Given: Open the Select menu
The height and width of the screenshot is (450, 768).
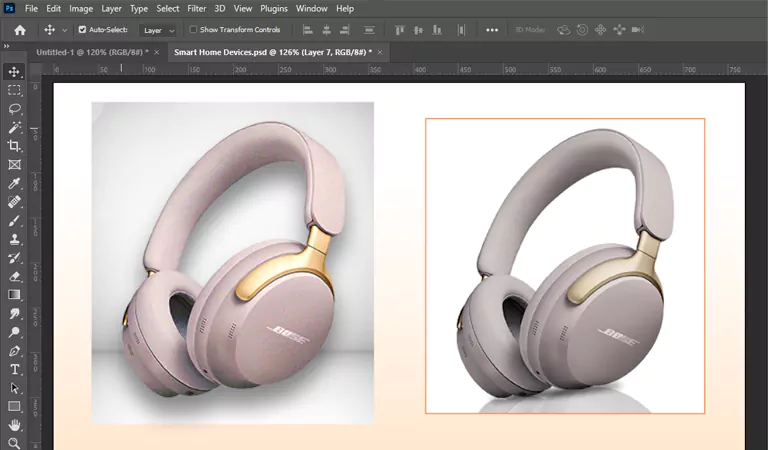Looking at the screenshot, I should 168,8.
